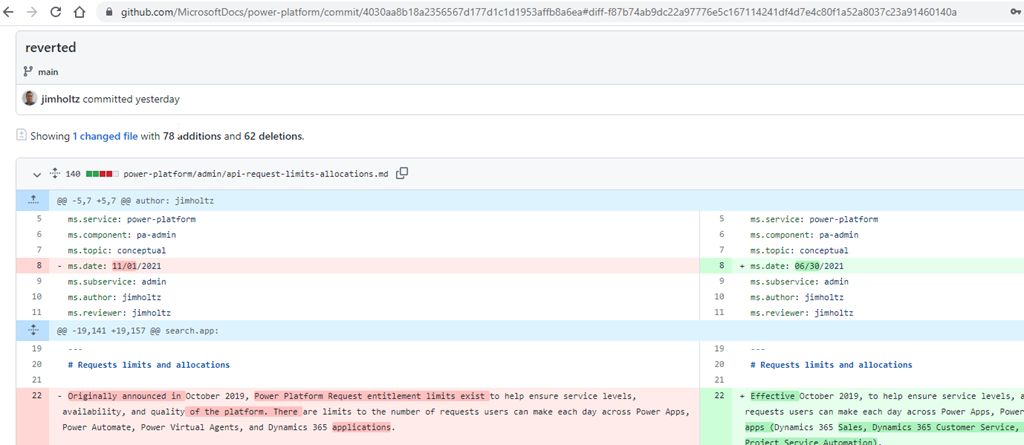Click the diffstat colored squares indicator

coord(103,174)
